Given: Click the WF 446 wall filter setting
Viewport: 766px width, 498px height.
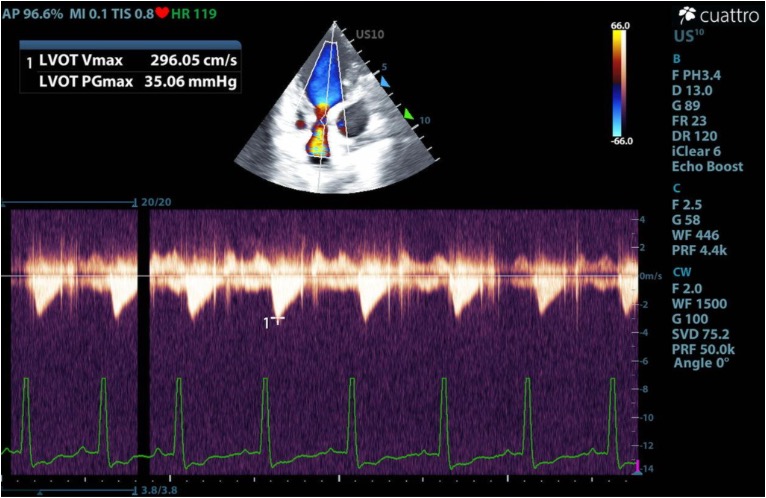Looking at the screenshot, I should [x=695, y=235].
